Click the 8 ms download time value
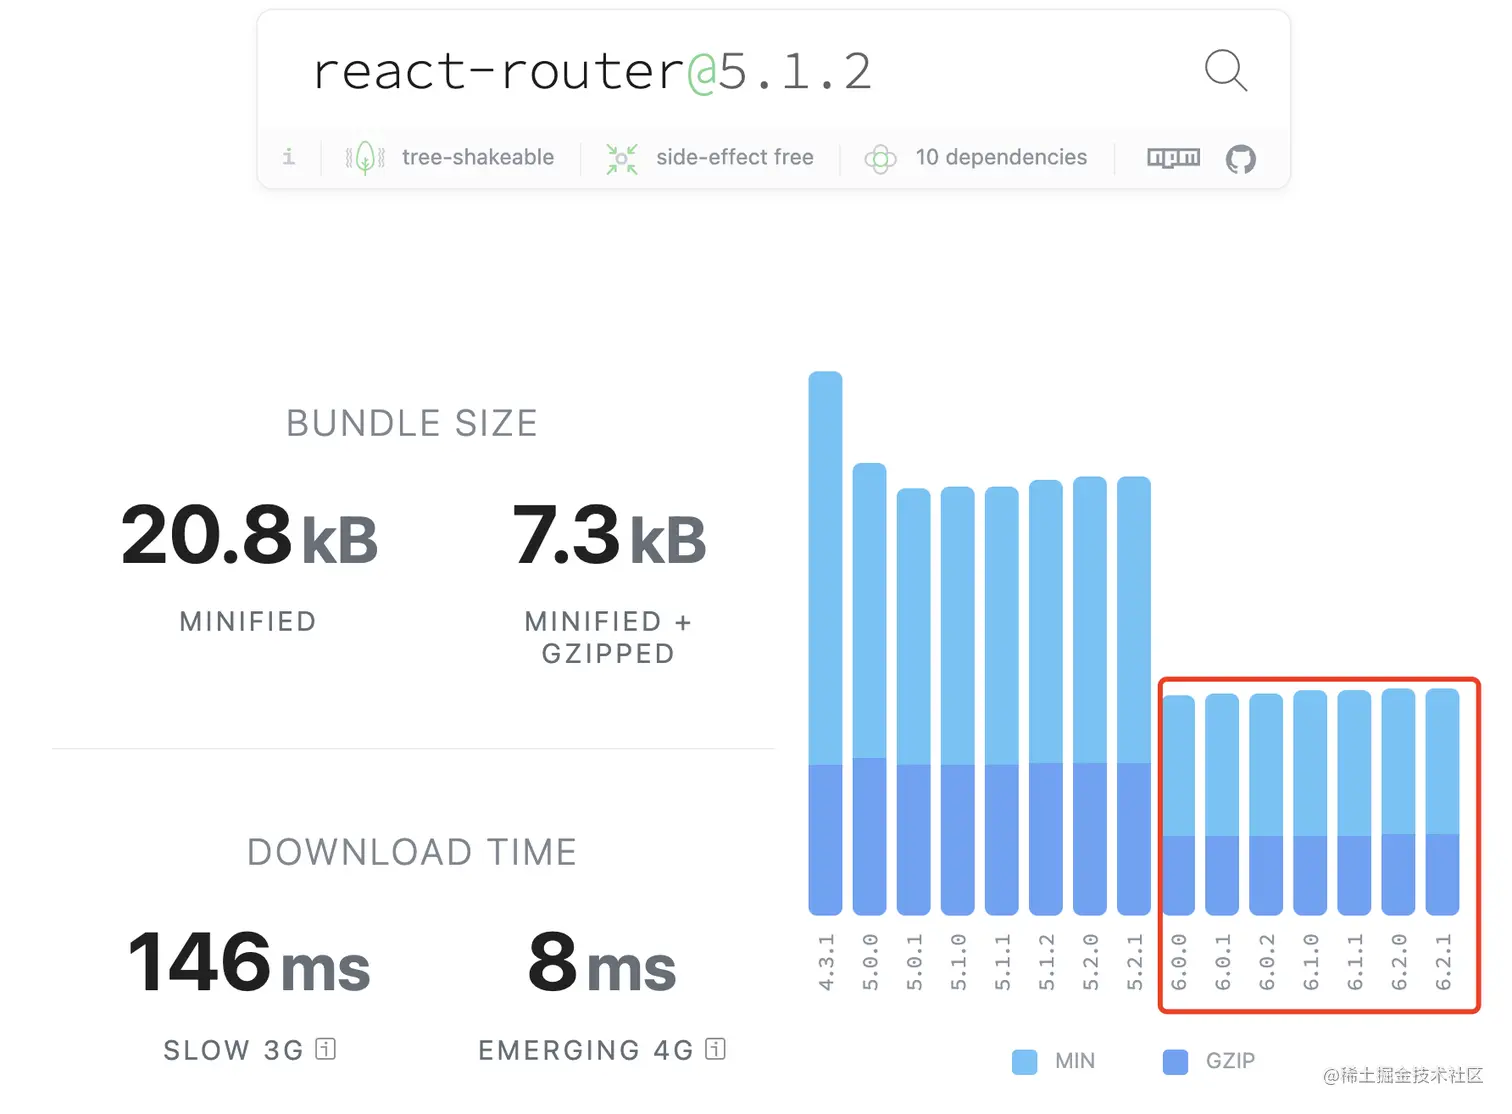Image resolution: width=1512 pixels, height=1114 pixels. coord(602,962)
